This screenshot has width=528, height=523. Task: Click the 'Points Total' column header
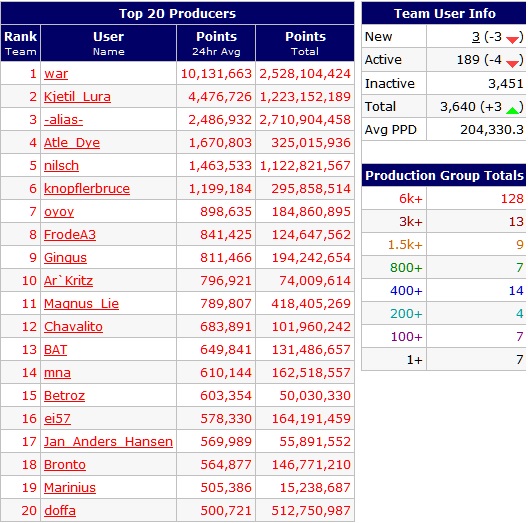click(x=305, y=43)
